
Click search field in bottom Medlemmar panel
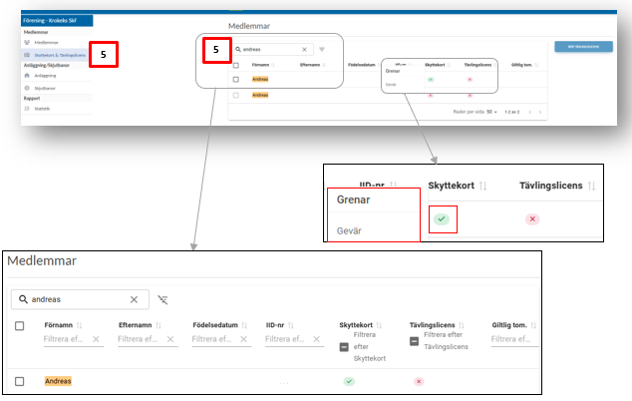coord(80,299)
